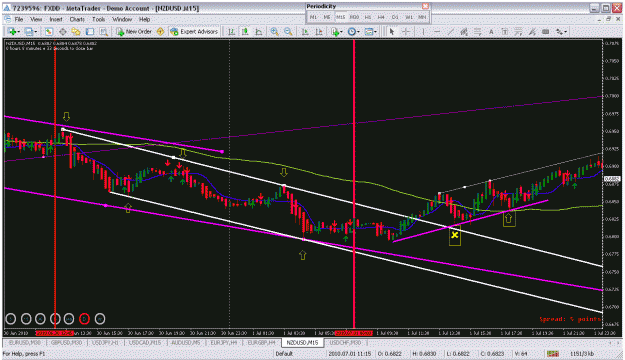The image size is (625, 360).
Task: Click the connection status bars icon
Action: click(x=552, y=354)
